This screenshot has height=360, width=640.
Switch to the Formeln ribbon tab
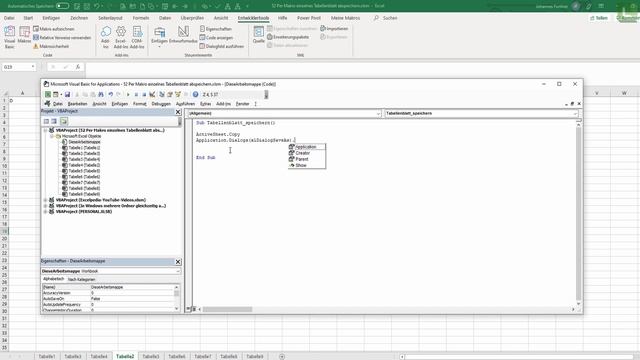pyautogui.click(x=141, y=18)
